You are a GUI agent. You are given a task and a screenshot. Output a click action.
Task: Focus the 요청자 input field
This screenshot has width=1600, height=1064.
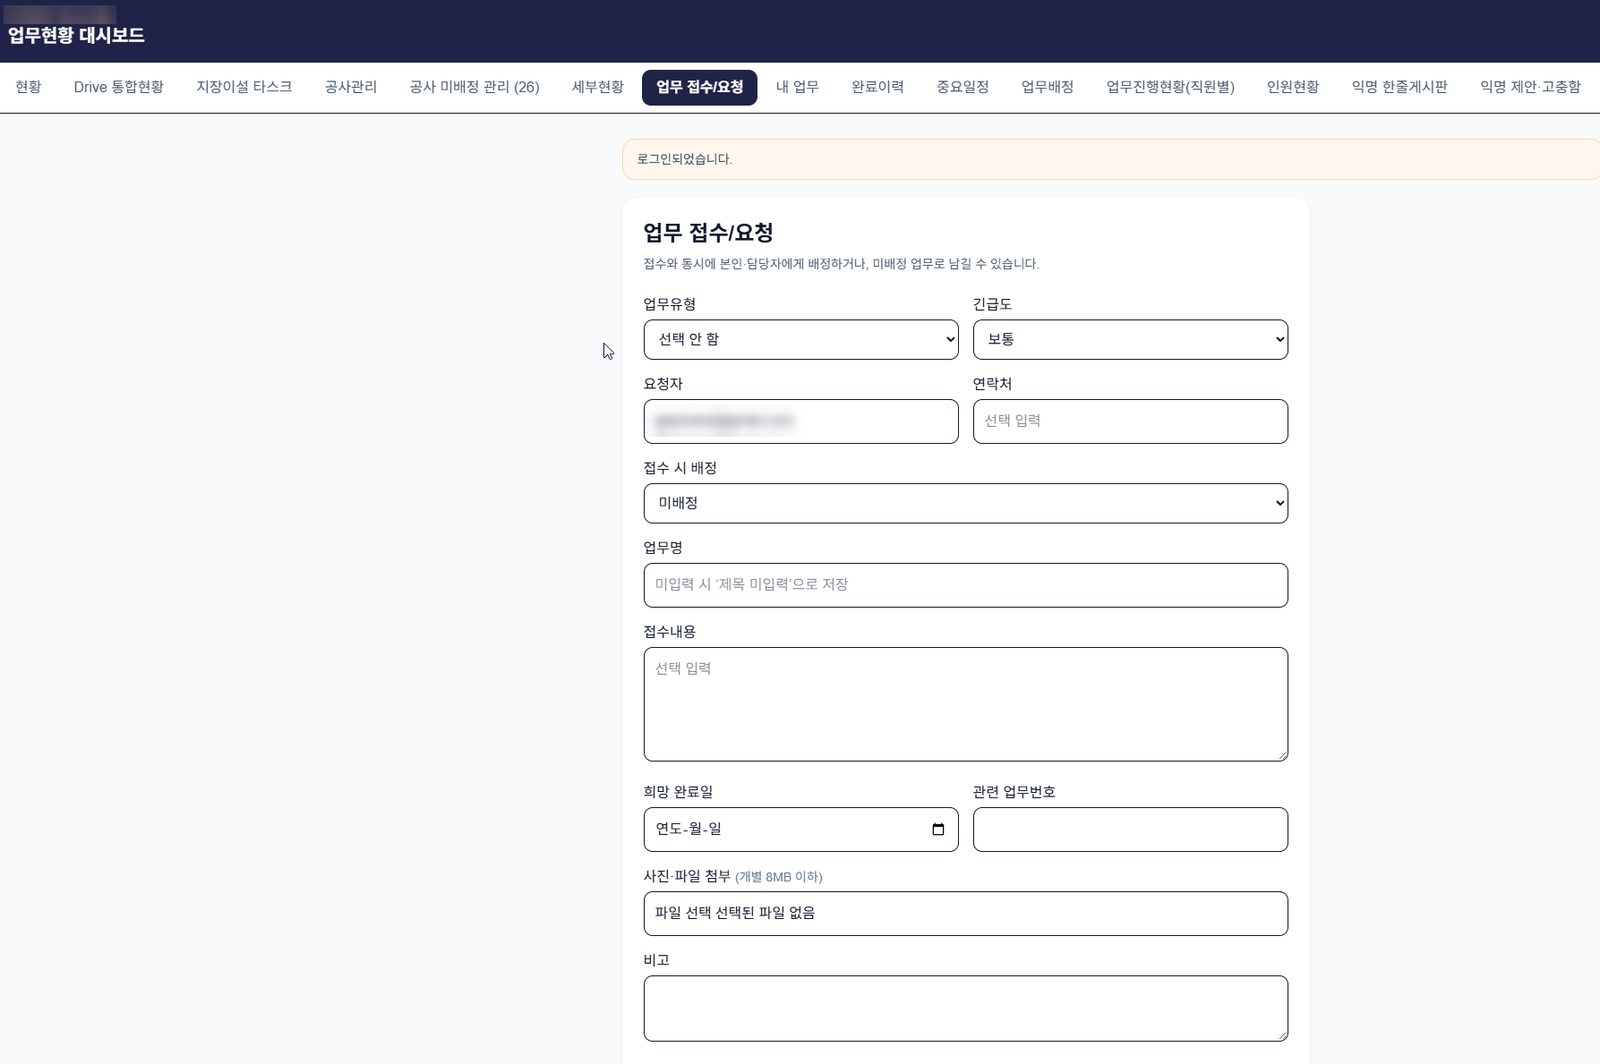[x=801, y=421]
